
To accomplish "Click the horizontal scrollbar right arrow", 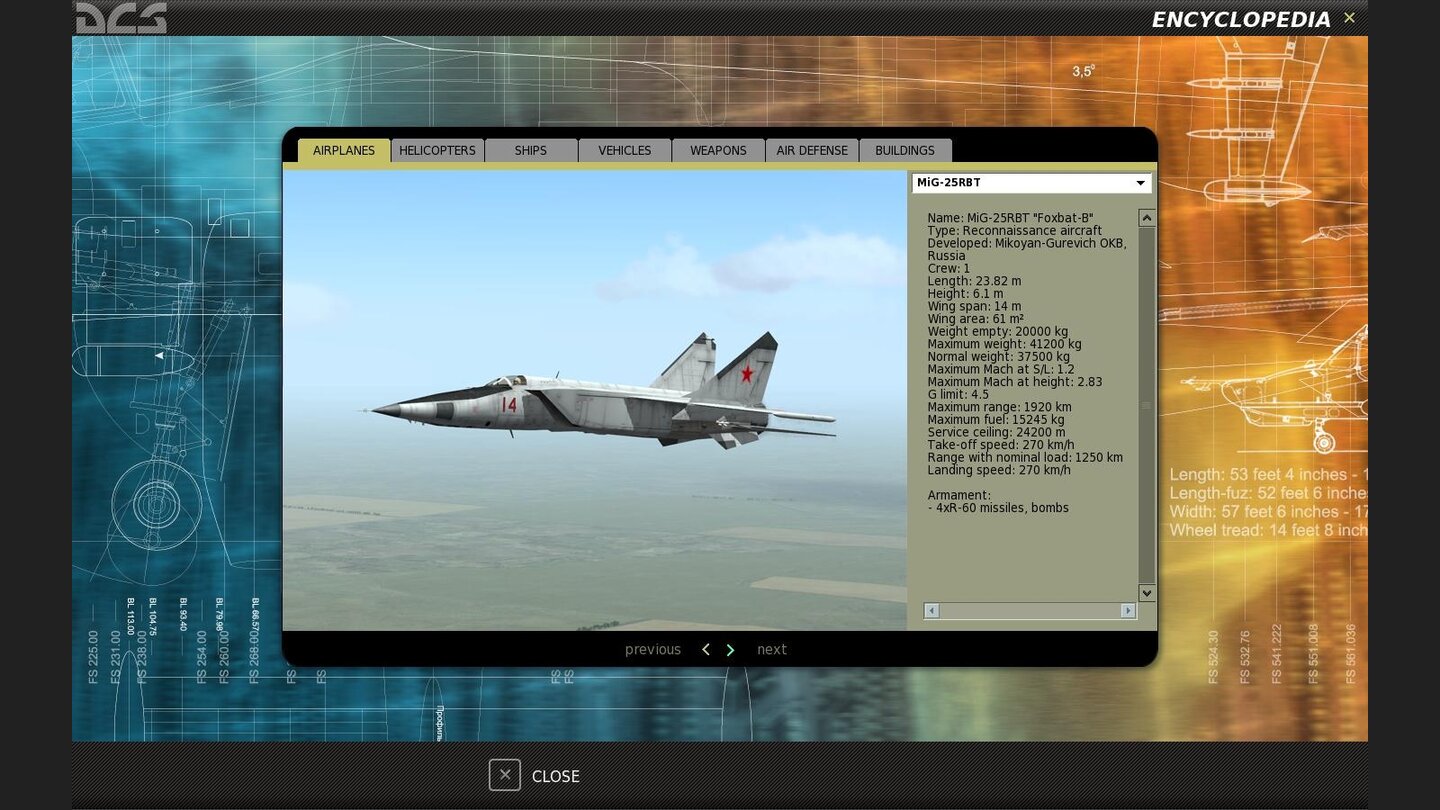I will pos(1128,611).
